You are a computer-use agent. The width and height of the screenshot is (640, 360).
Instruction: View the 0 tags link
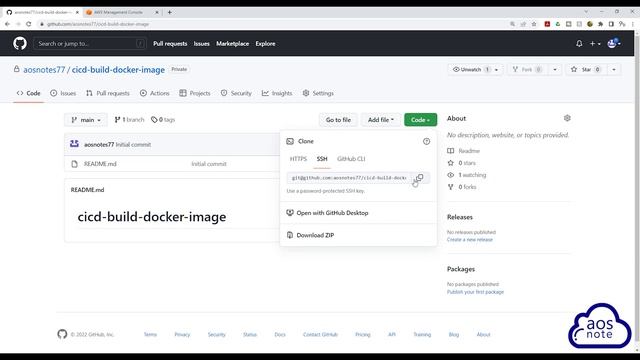163,120
